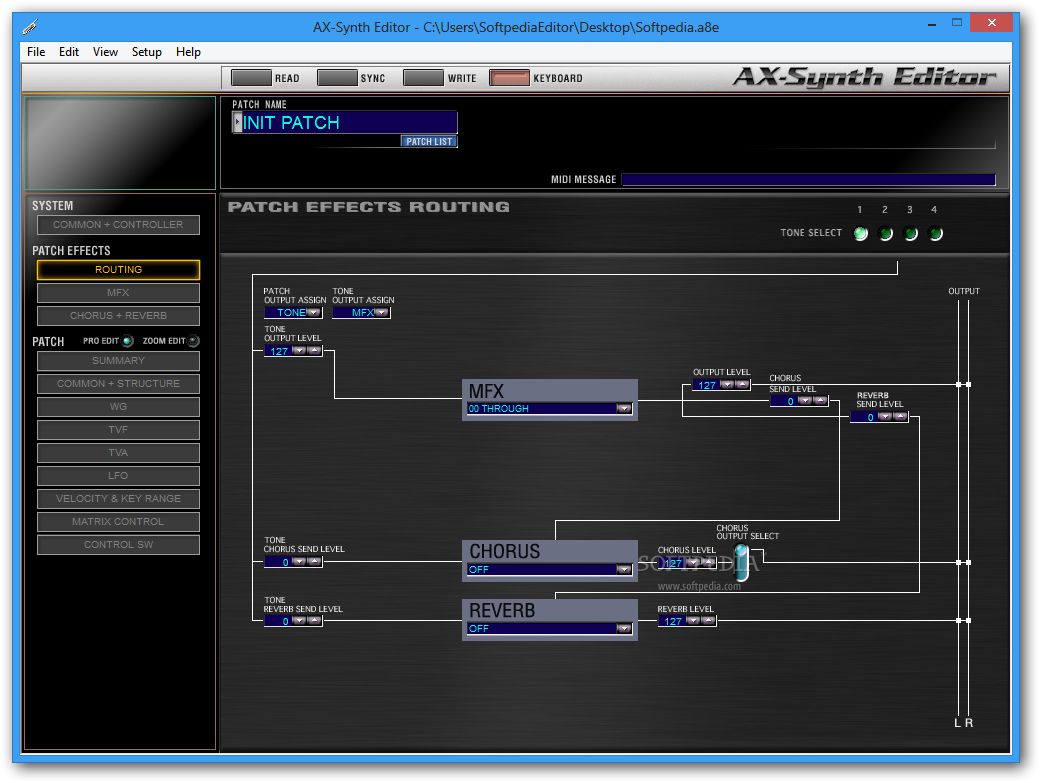This screenshot has width=1040, height=783.
Task: Open the View menu
Action: [x=105, y=52]
